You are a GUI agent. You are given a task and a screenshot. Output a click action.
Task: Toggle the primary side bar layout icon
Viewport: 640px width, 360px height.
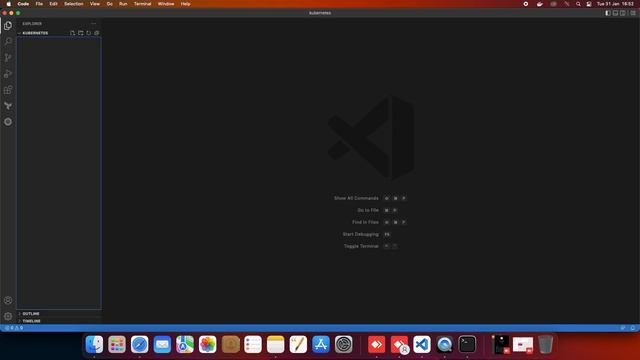click(608, 13)
